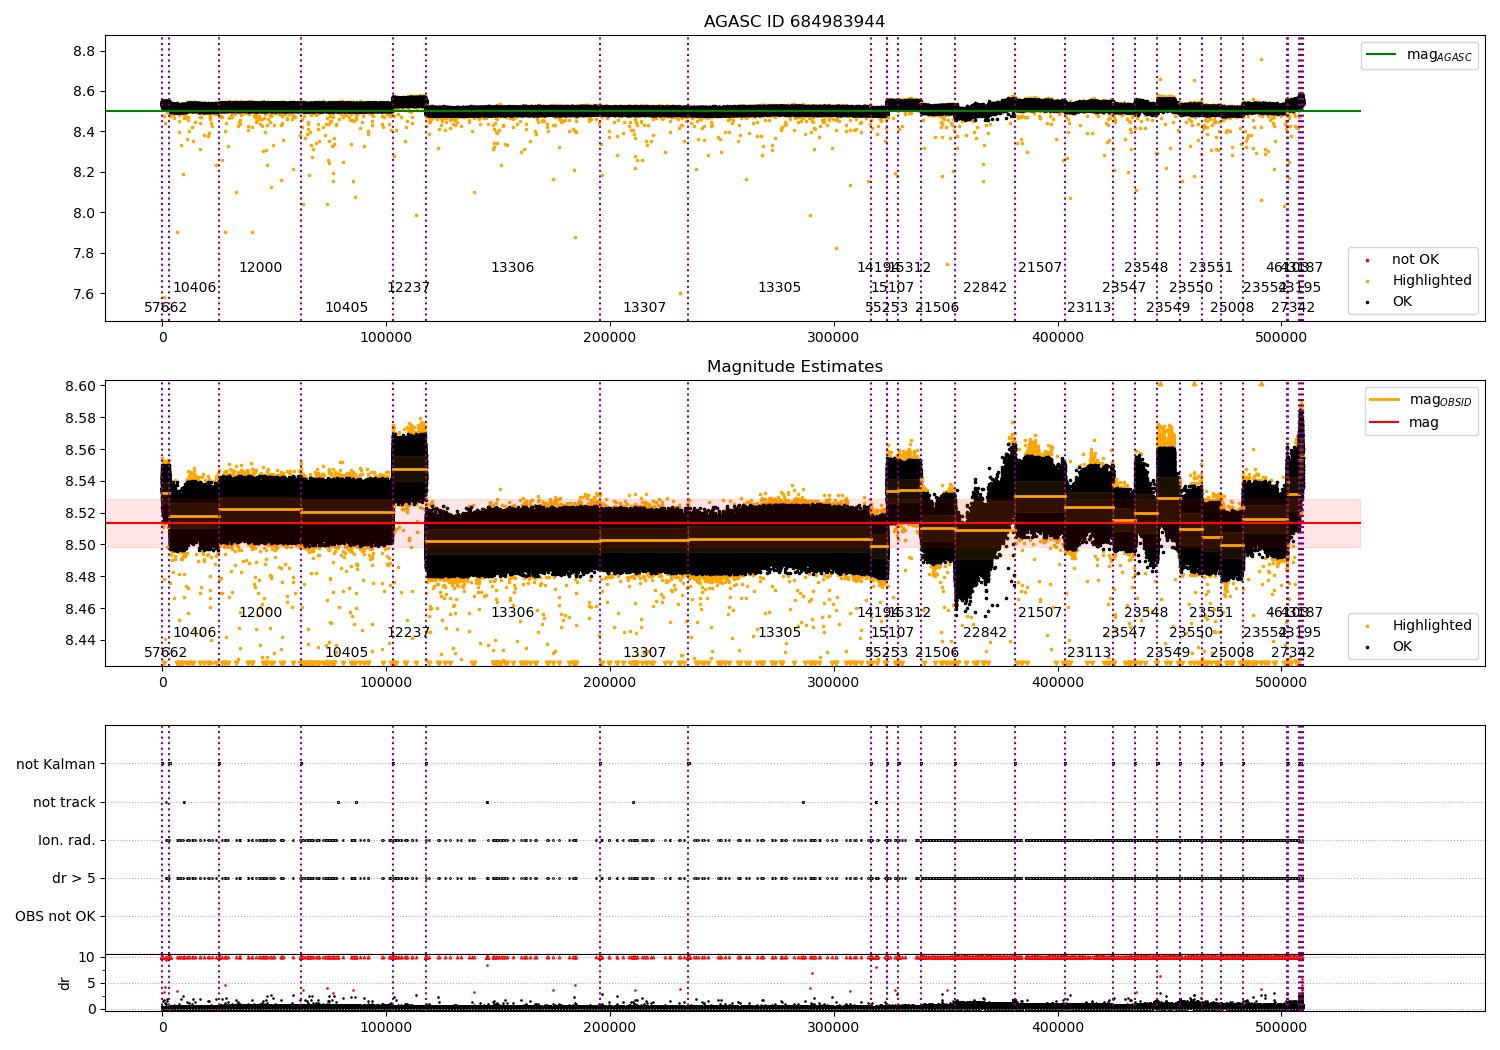Click obsid label 10406 in top plot
Image resolution: width=1500 pixels, height=1050 pixels.
pos(194,288)
